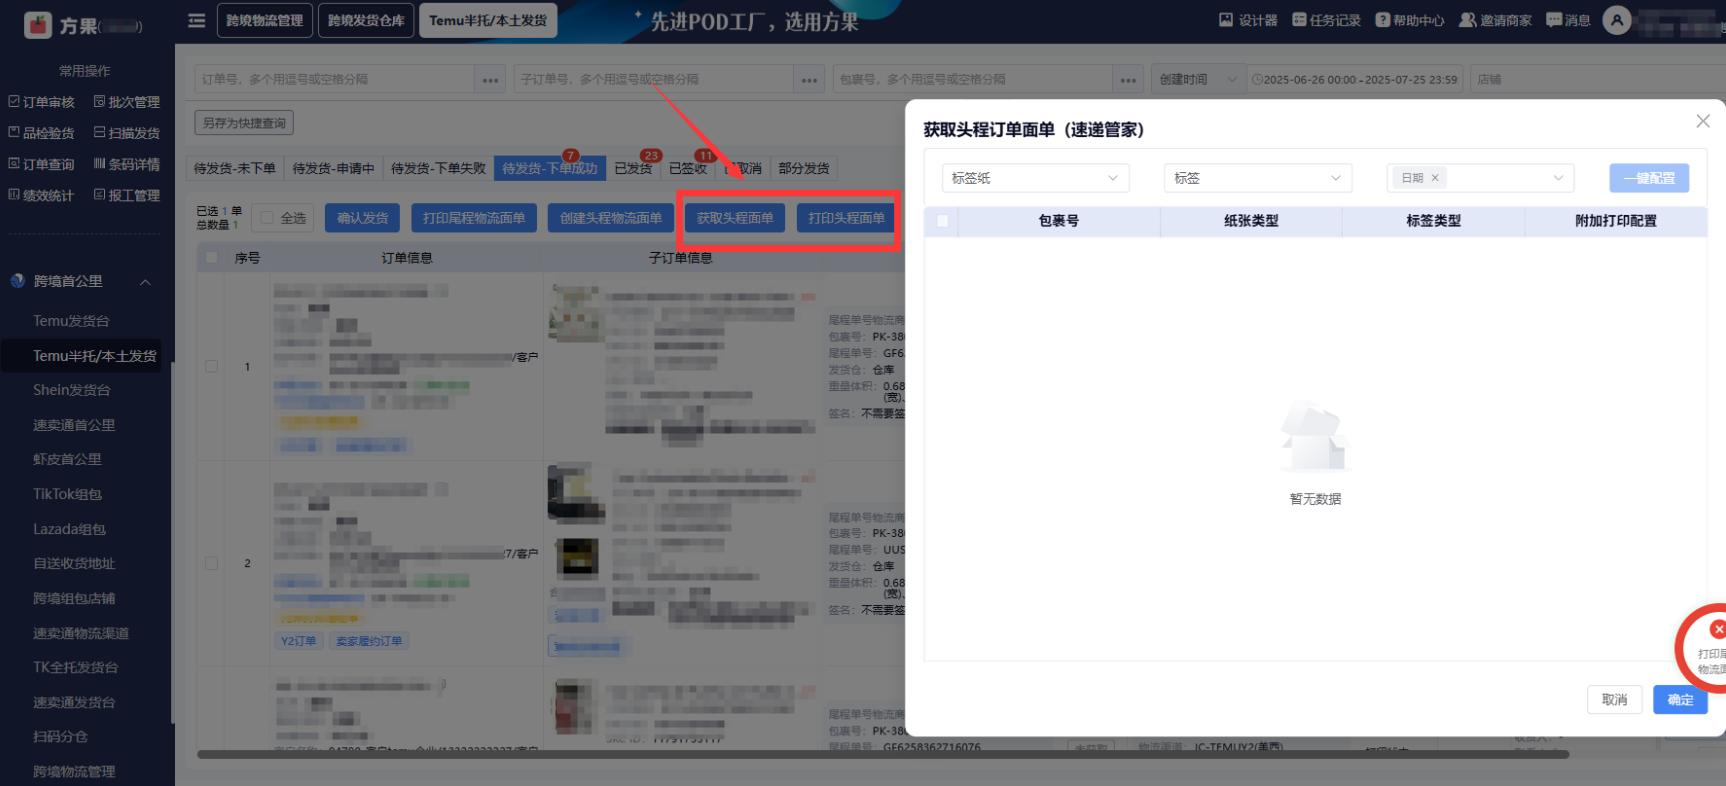Select the checkbox for order row 1
Viewport: 1726px width, 786px height.
(211, 367)
